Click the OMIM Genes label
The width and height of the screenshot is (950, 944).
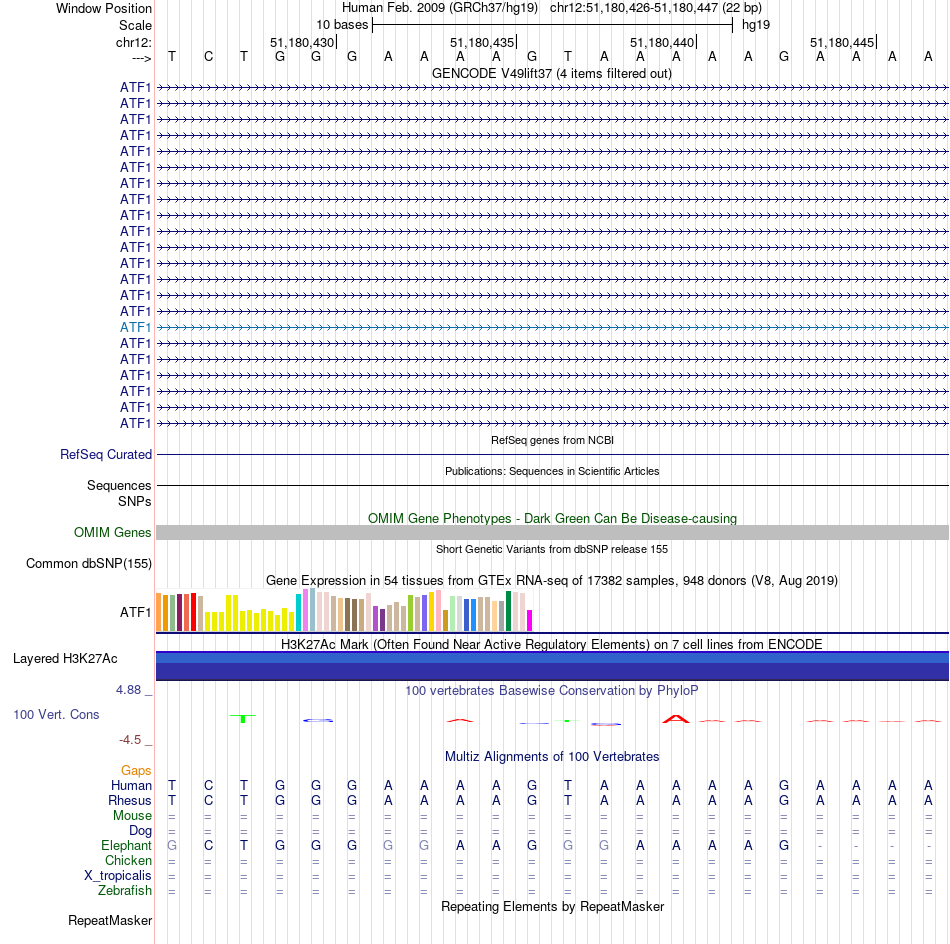tap(113, 533)
